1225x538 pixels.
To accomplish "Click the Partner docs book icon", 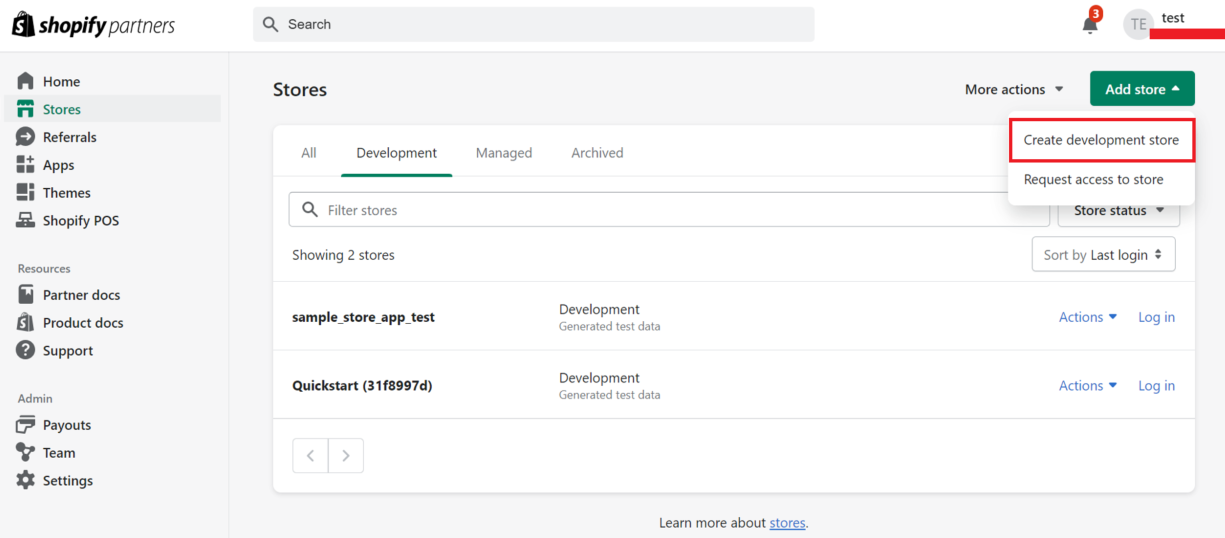I will tap(25, 295).
